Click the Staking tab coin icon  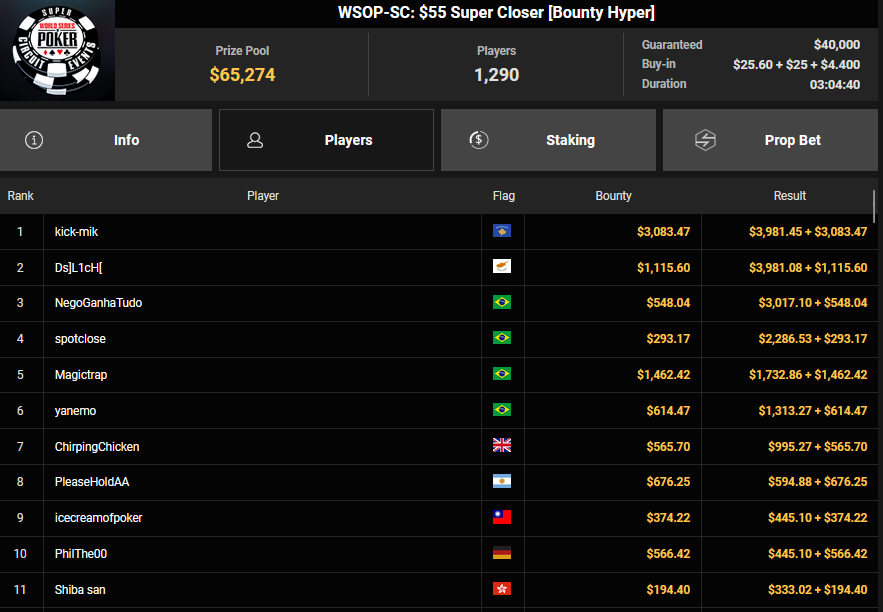479,140
